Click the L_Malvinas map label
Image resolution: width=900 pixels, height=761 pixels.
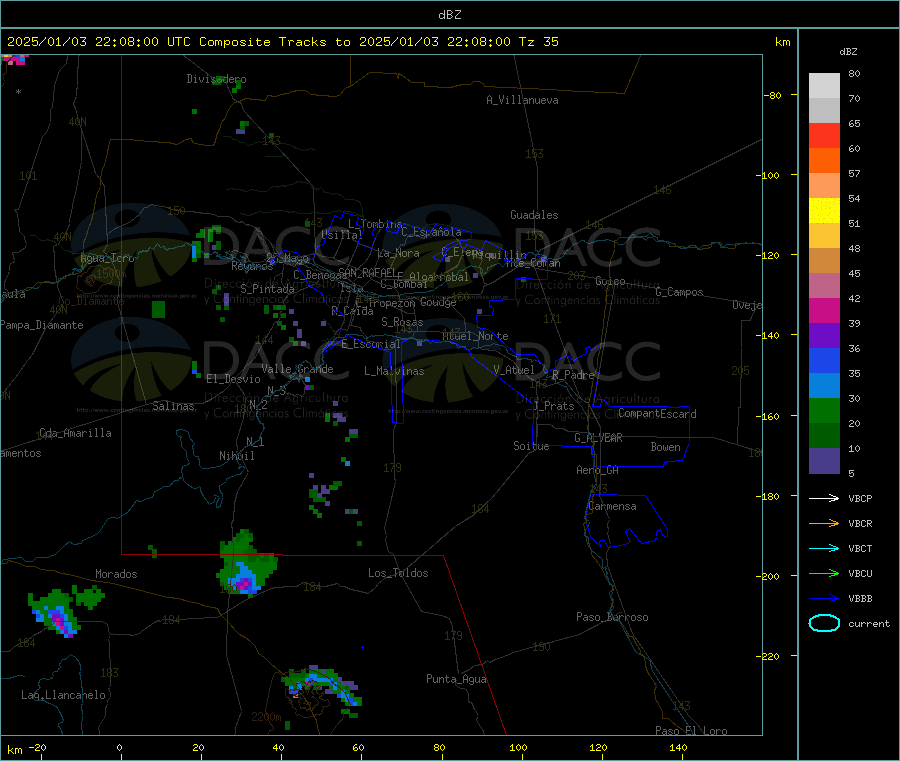point(394,371)
